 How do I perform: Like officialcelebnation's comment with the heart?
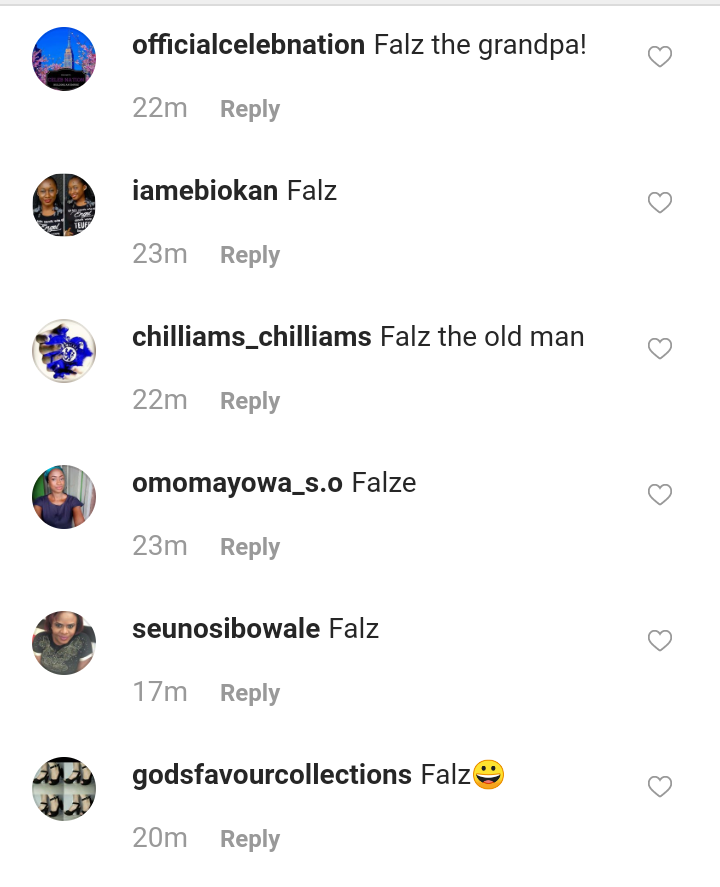pos(659,58)
